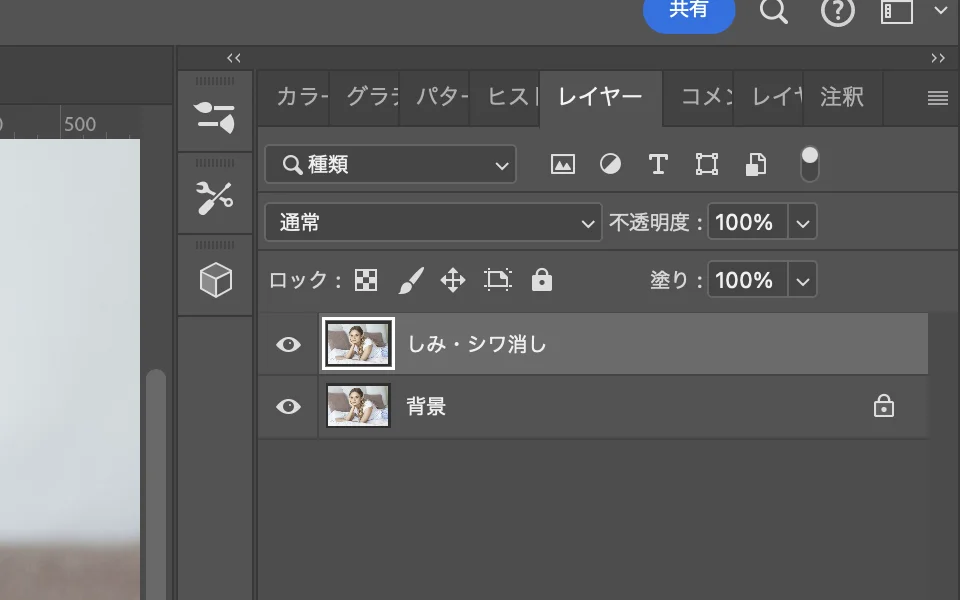Hide the 背景 layer
Screen dimensions: 960x600
pyautogui.click(x=288, y=407)
